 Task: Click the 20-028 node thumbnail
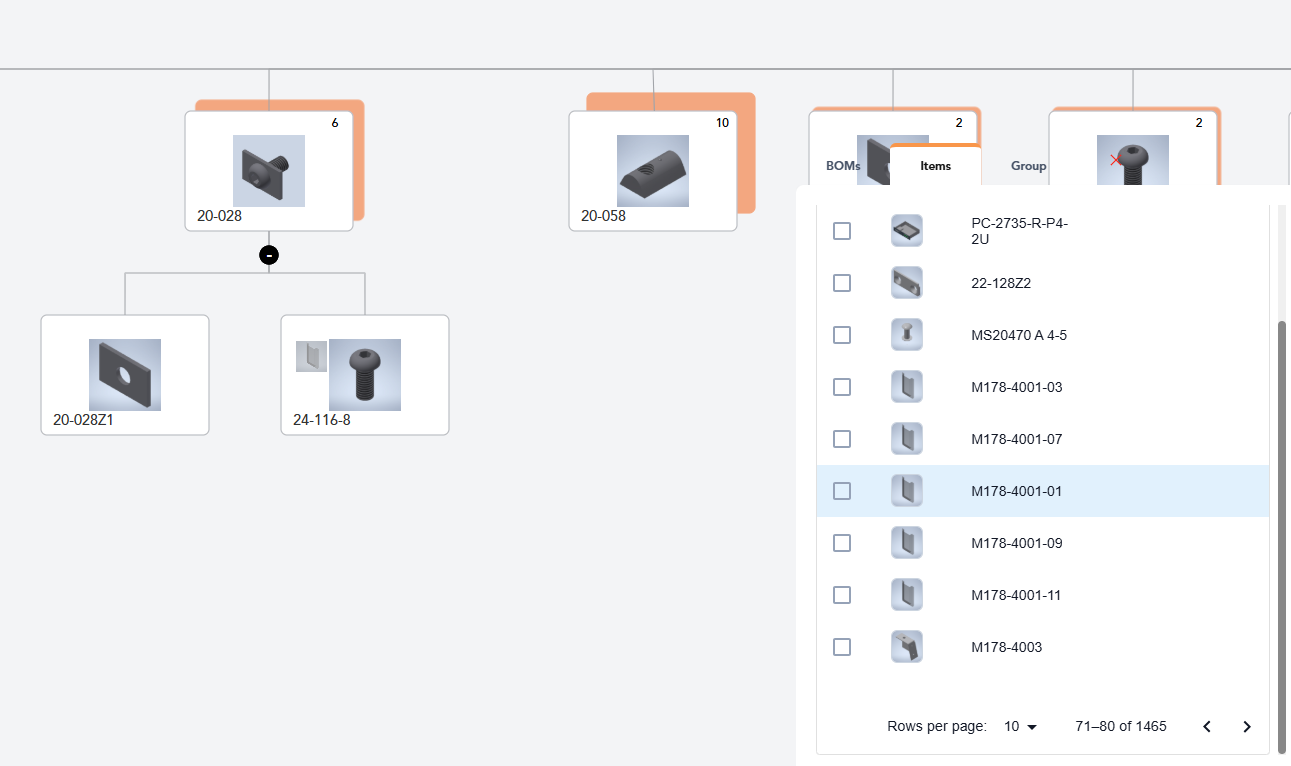[269, 170]
